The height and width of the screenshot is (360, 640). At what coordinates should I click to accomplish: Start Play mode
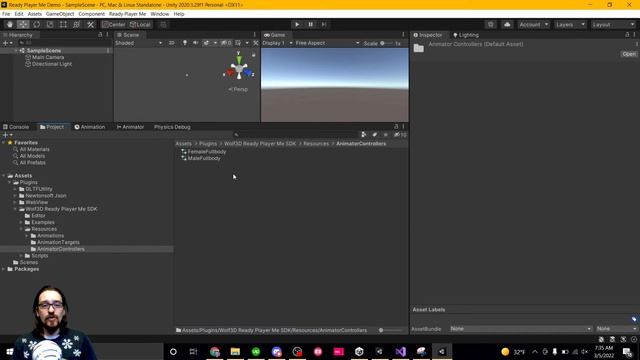(297, 24)
